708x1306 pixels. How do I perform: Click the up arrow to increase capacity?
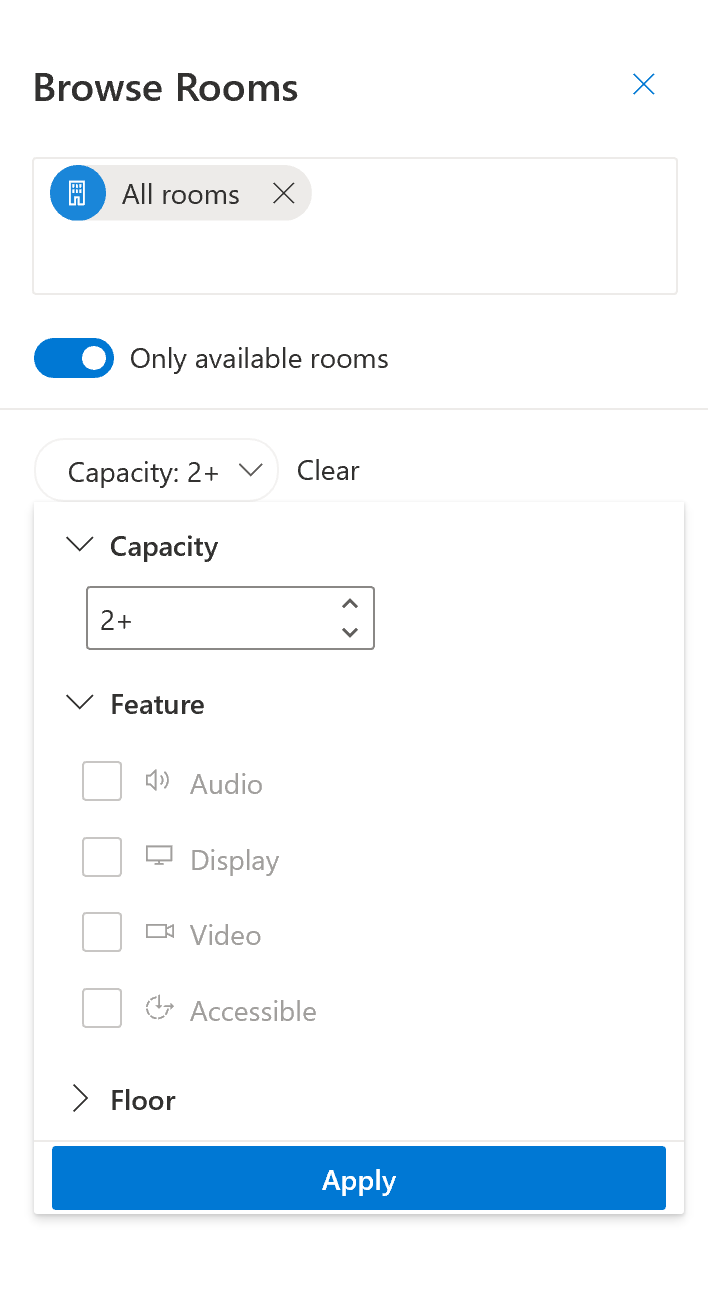350,603
